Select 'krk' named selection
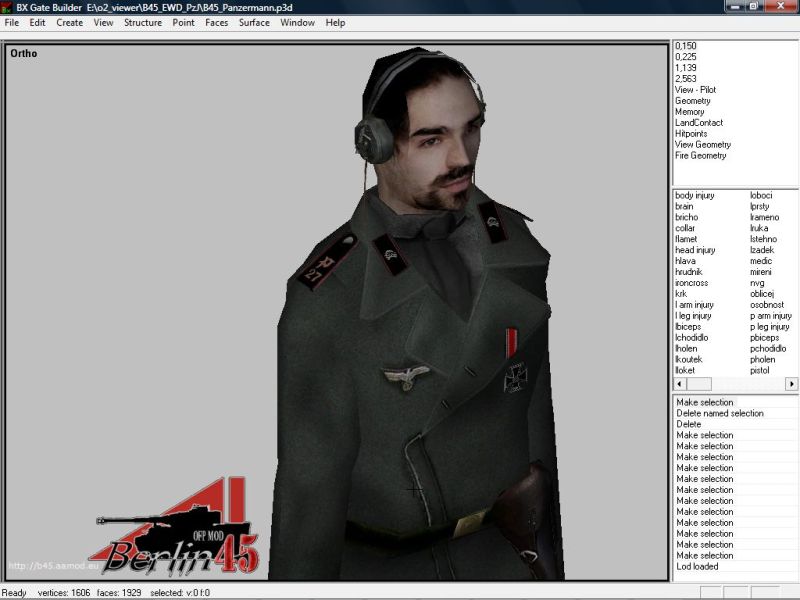Screen dimensions: 800x600 [681, 293]
